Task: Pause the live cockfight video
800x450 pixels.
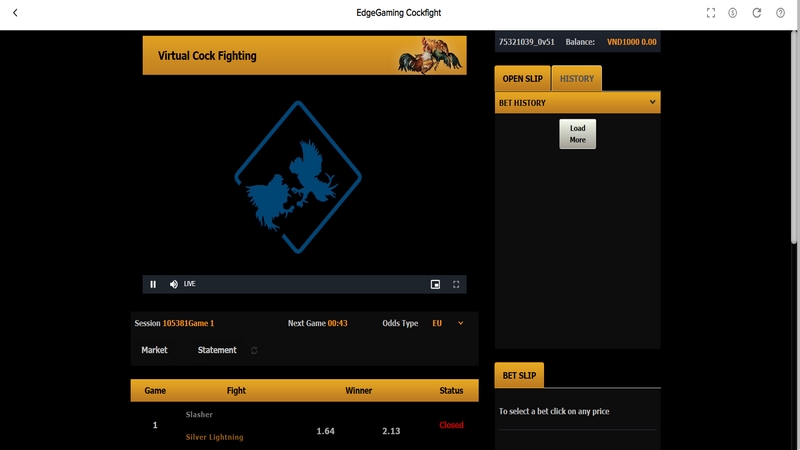Action: [153, 284]
